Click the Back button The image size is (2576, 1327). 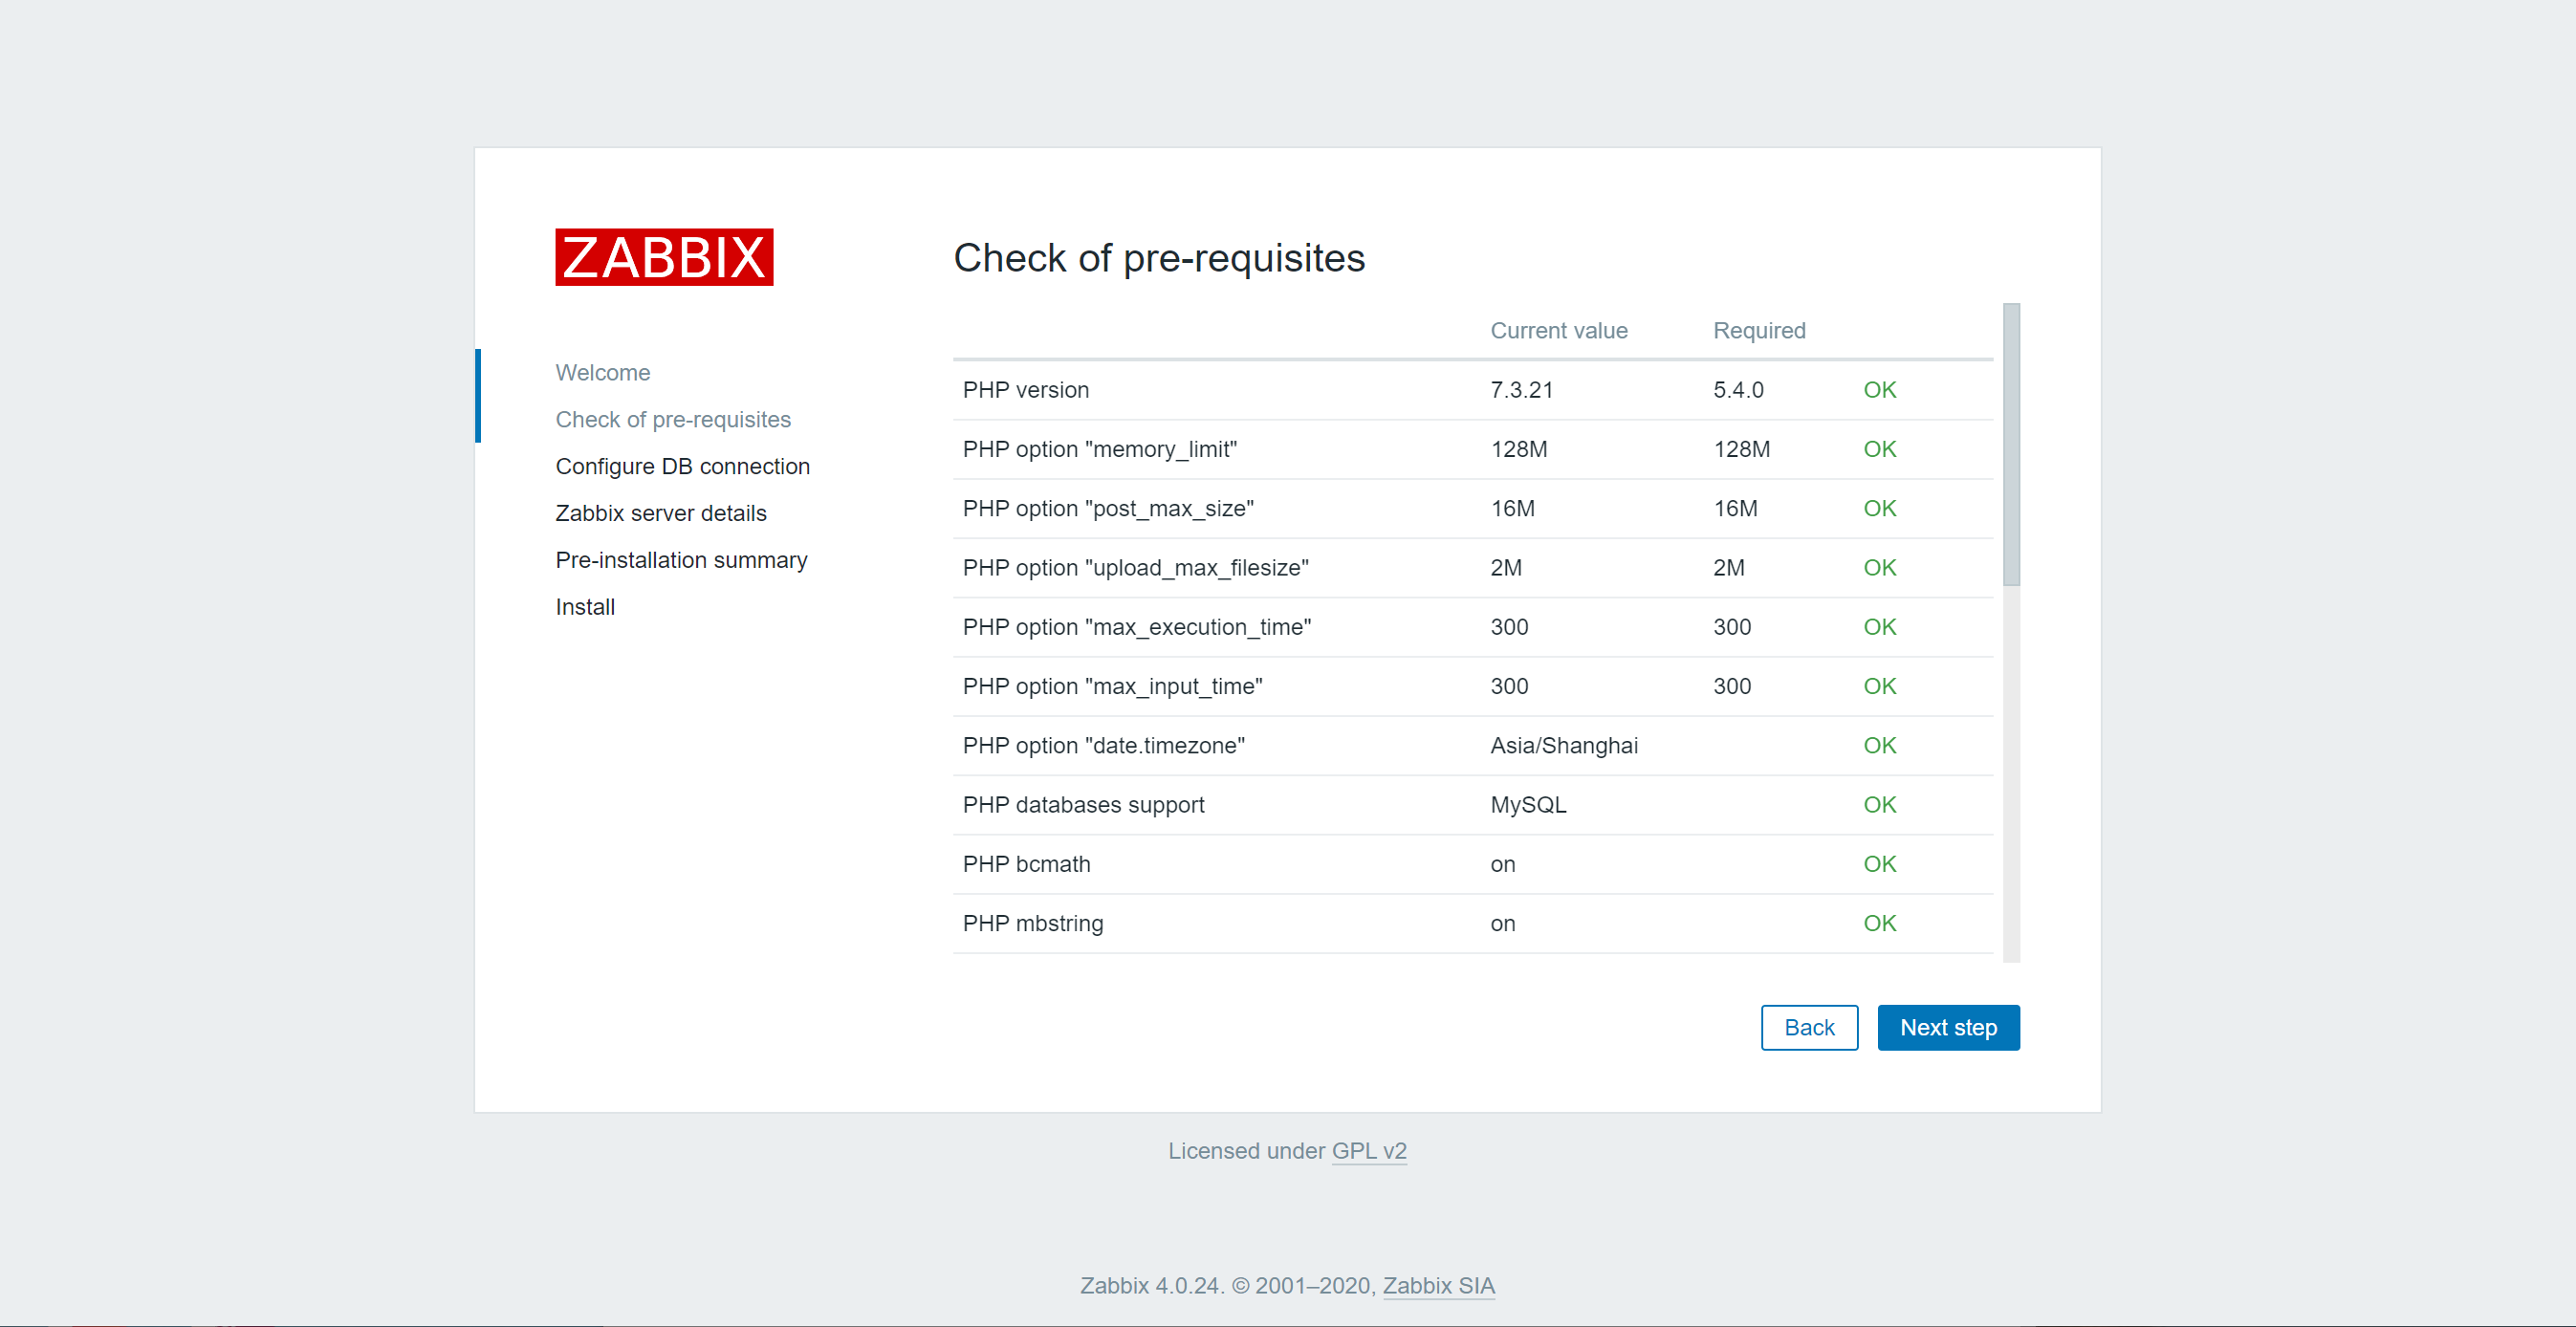(1809, 1027)
